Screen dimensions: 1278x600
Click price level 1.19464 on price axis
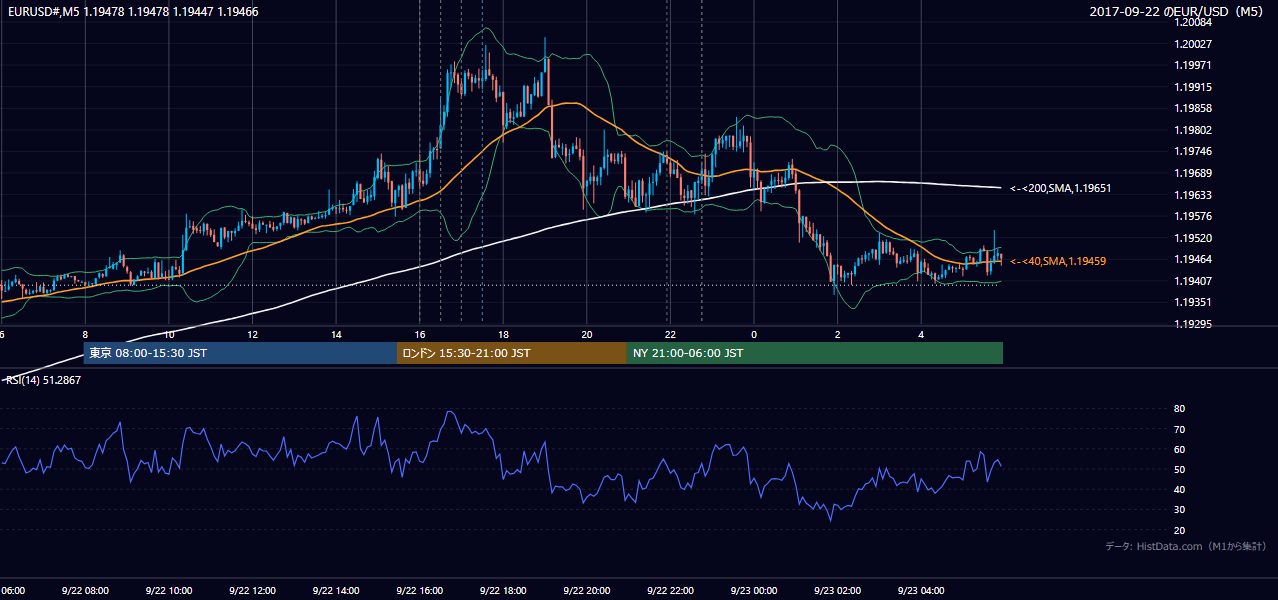point(1194,259)
